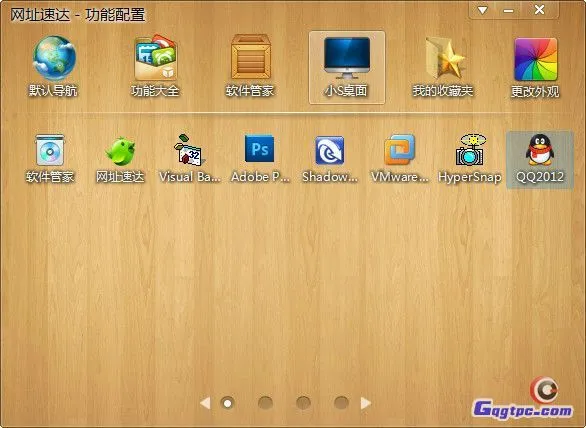This screenshot has height=428, width=586.
Task: Launch the QQ2012 penguin shortcut
Action: coord(540,160)
